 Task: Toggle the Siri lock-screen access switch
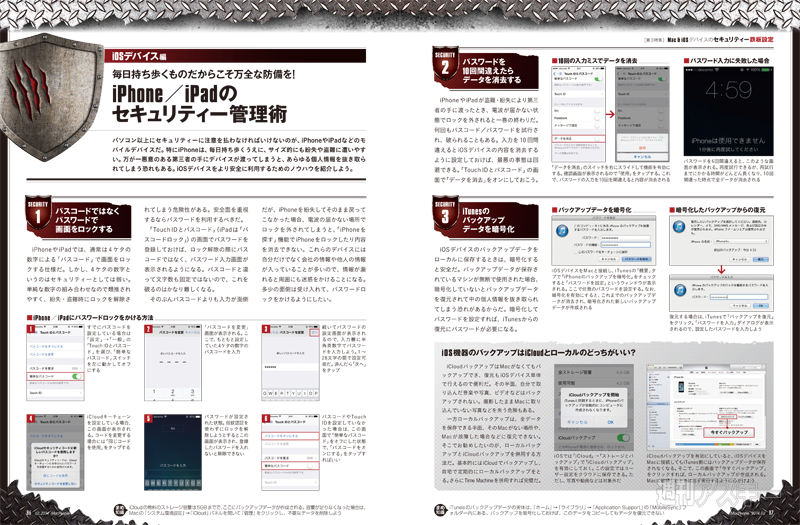click(597, 111)
